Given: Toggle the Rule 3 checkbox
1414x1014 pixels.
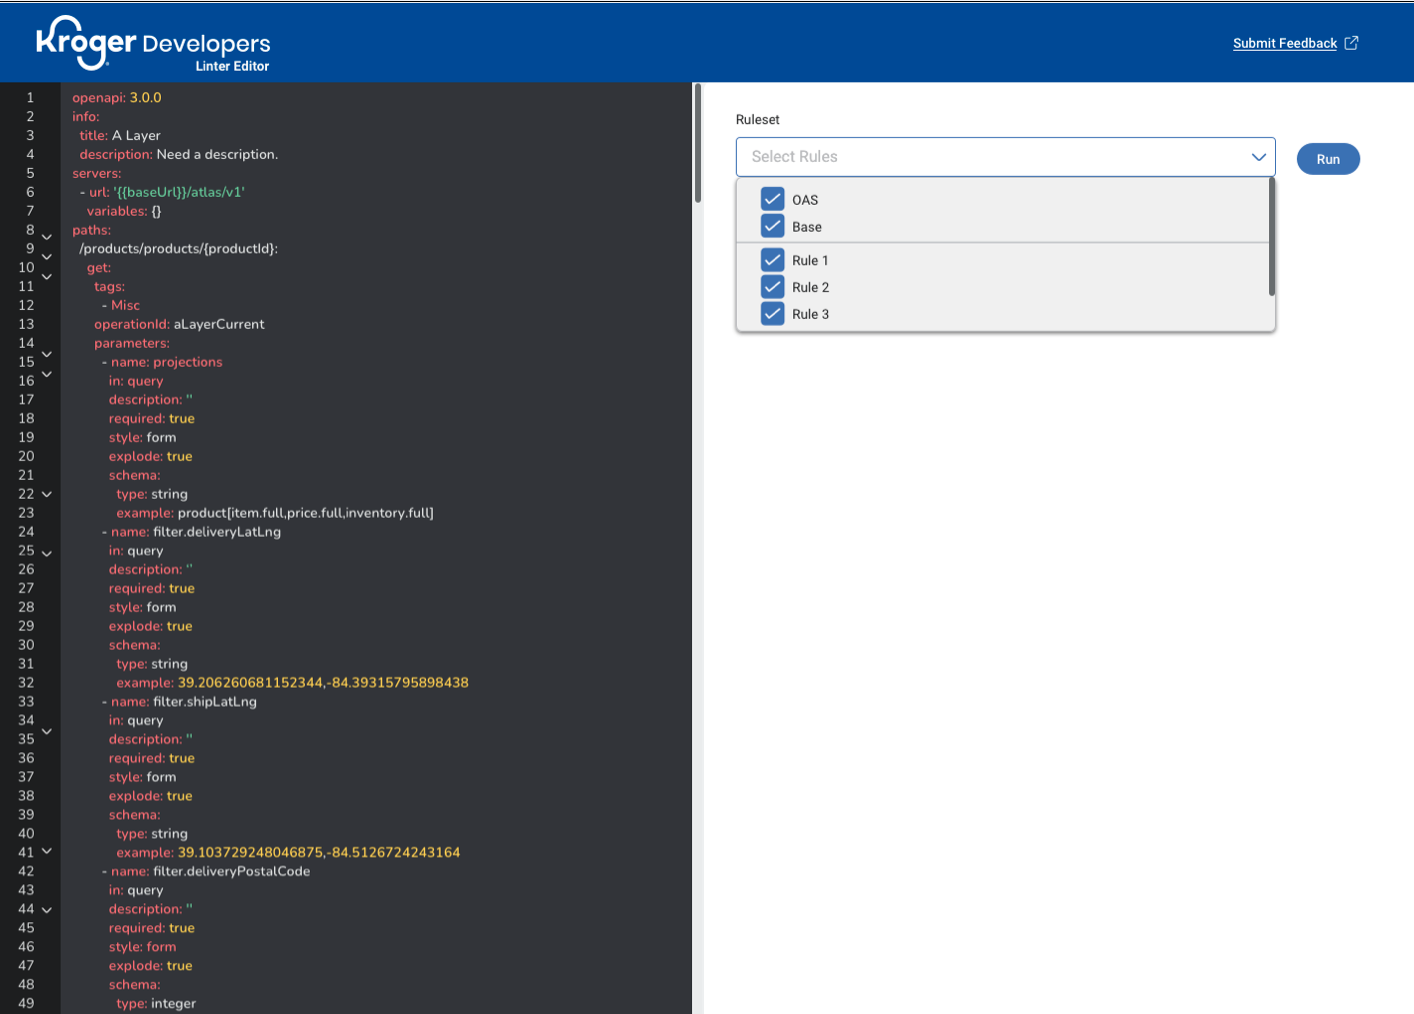Looking at the screenshot, I should 772,314.
